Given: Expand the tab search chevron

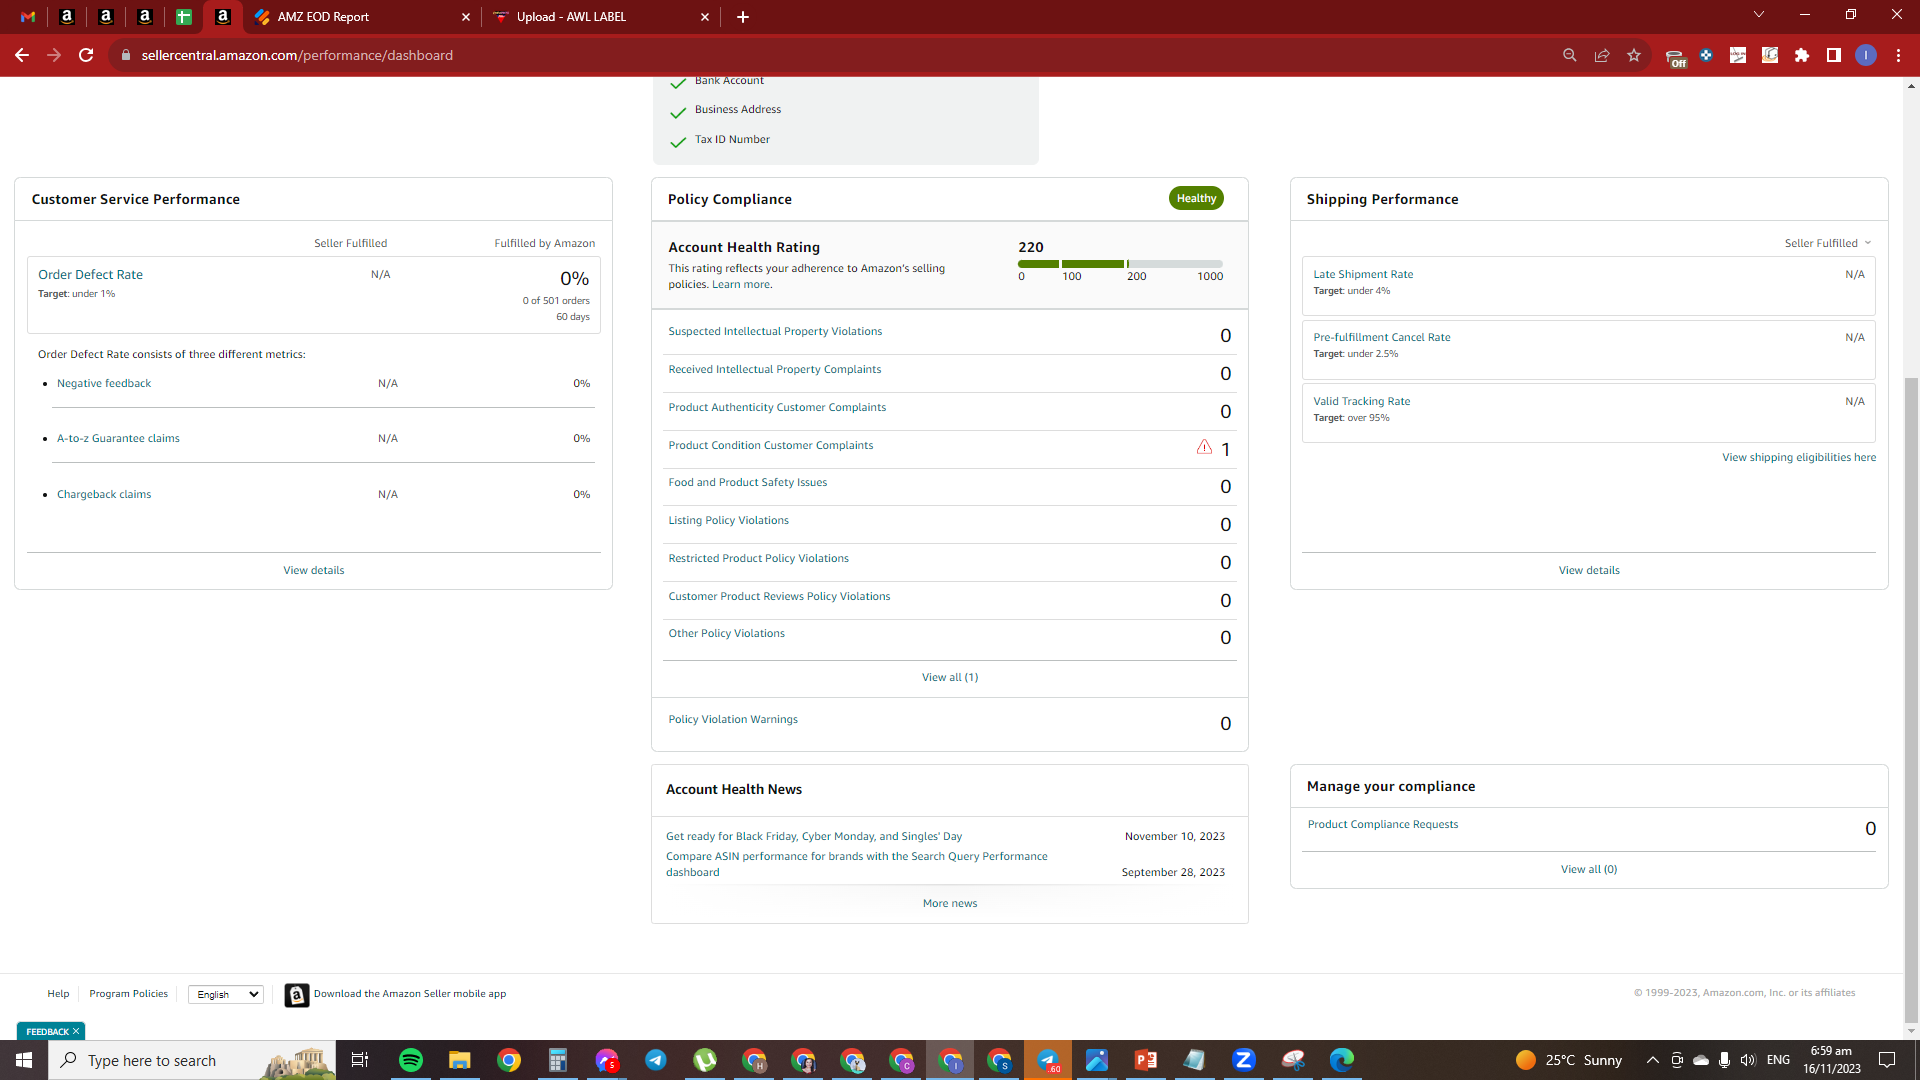Looking at the screenshot, I should (1759, 14).
